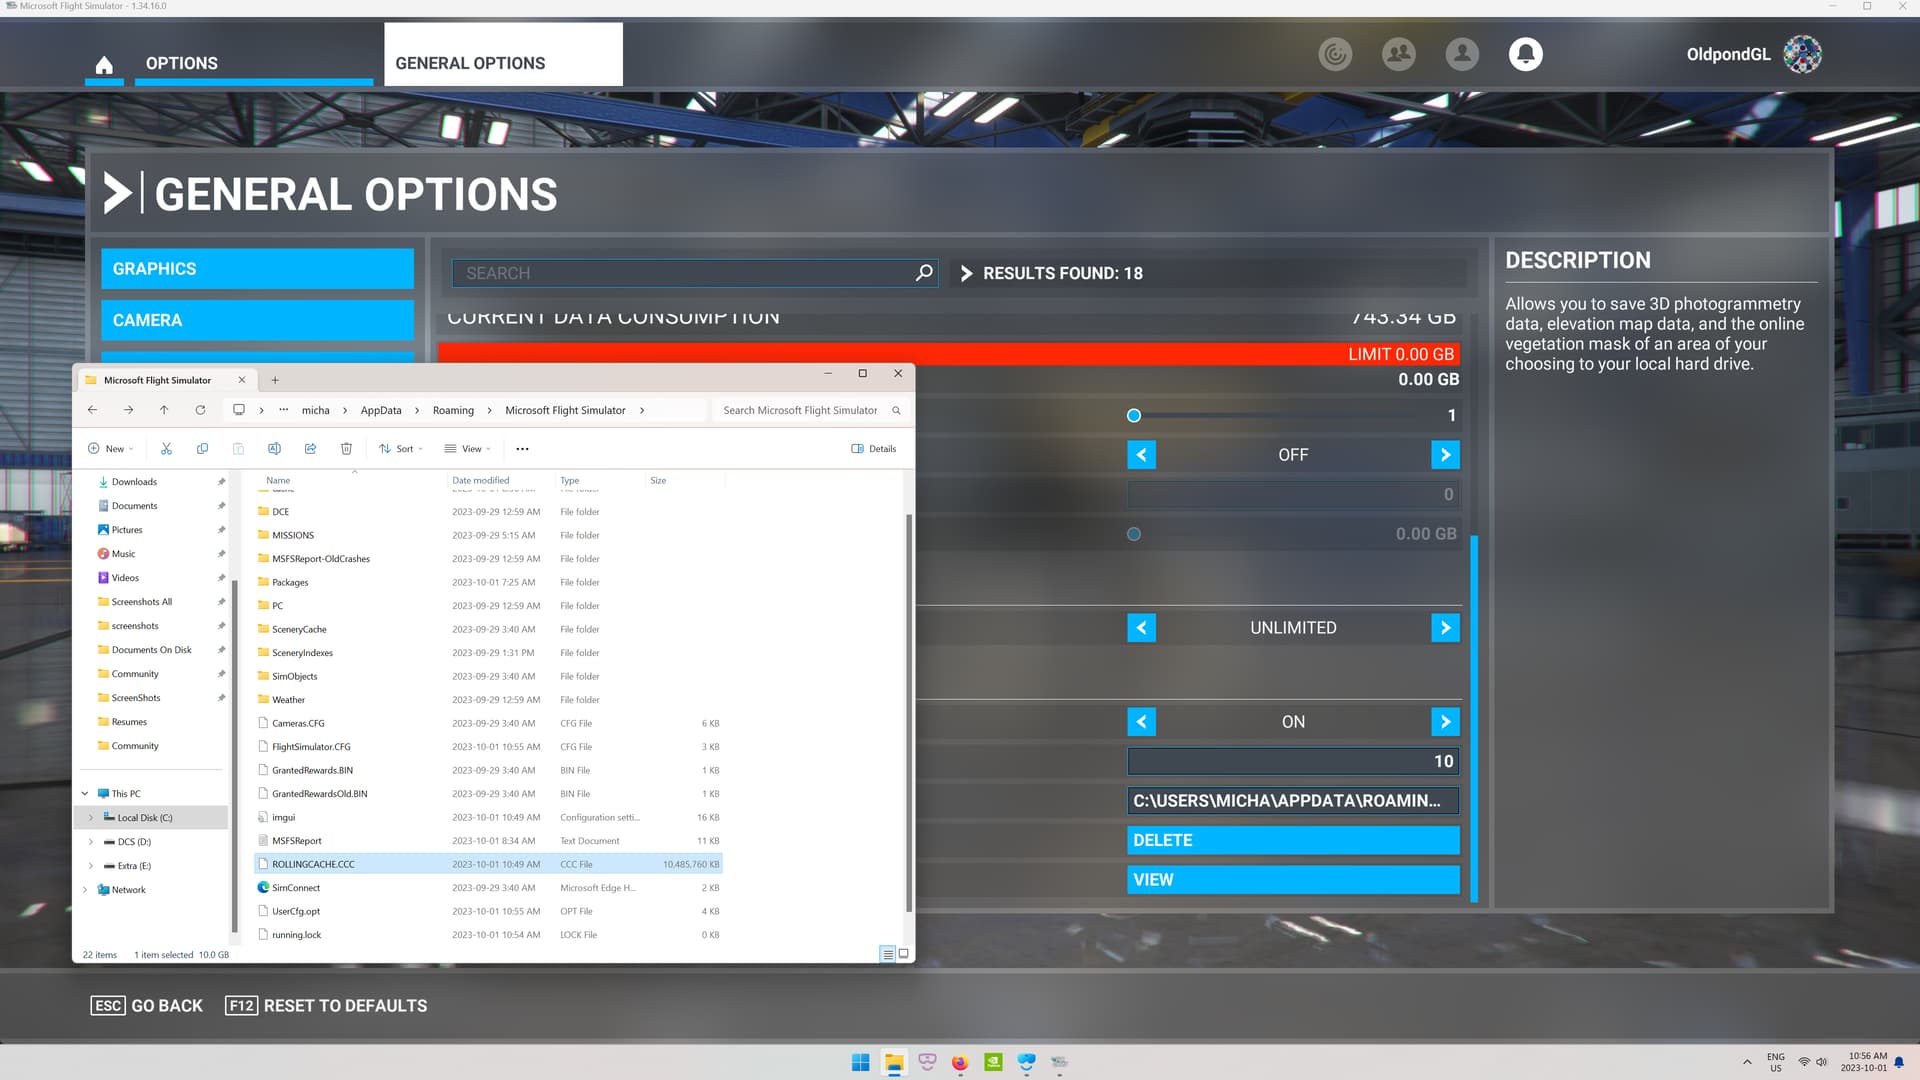Open the rewards spiral icon in header
Screen dimensions: 1920x1080
tap(1335, 54)
